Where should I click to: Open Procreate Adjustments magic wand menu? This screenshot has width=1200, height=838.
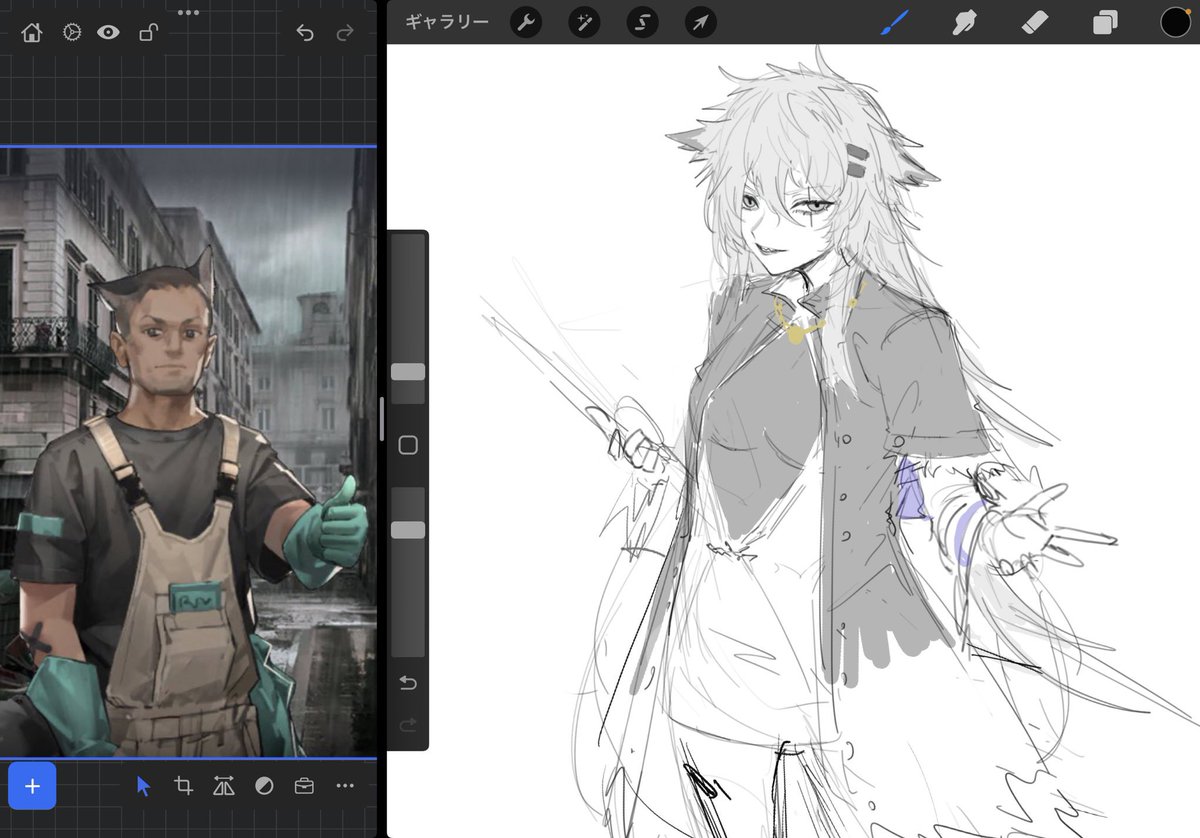(x=584, y=22)
